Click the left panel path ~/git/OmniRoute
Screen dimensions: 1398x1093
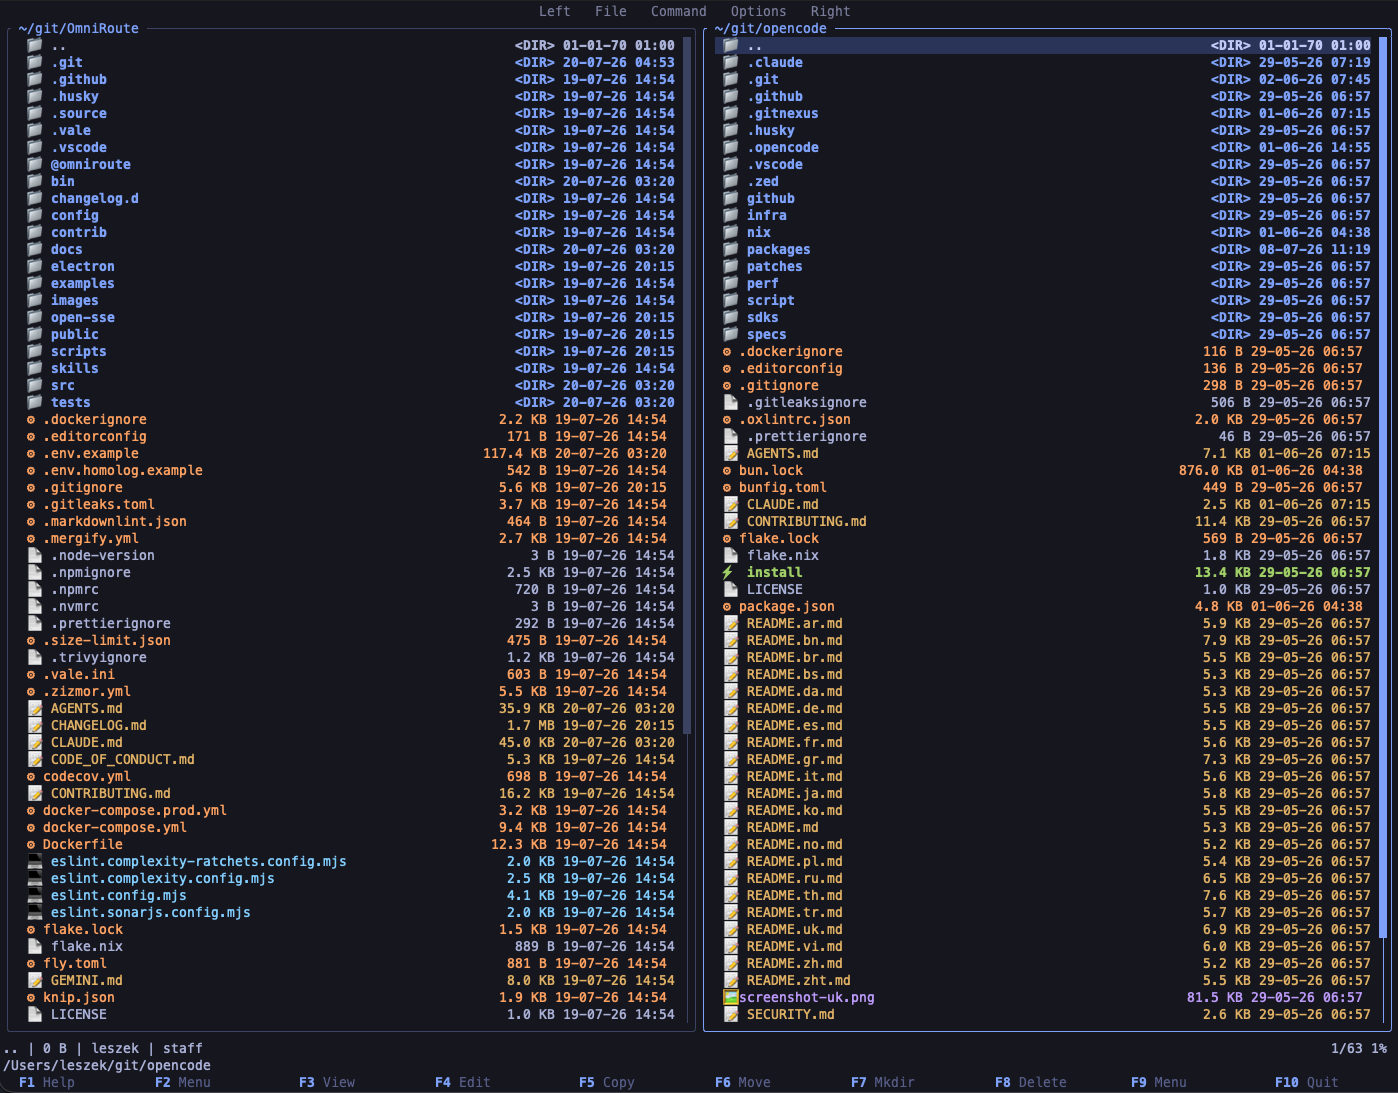click(78, 28)
